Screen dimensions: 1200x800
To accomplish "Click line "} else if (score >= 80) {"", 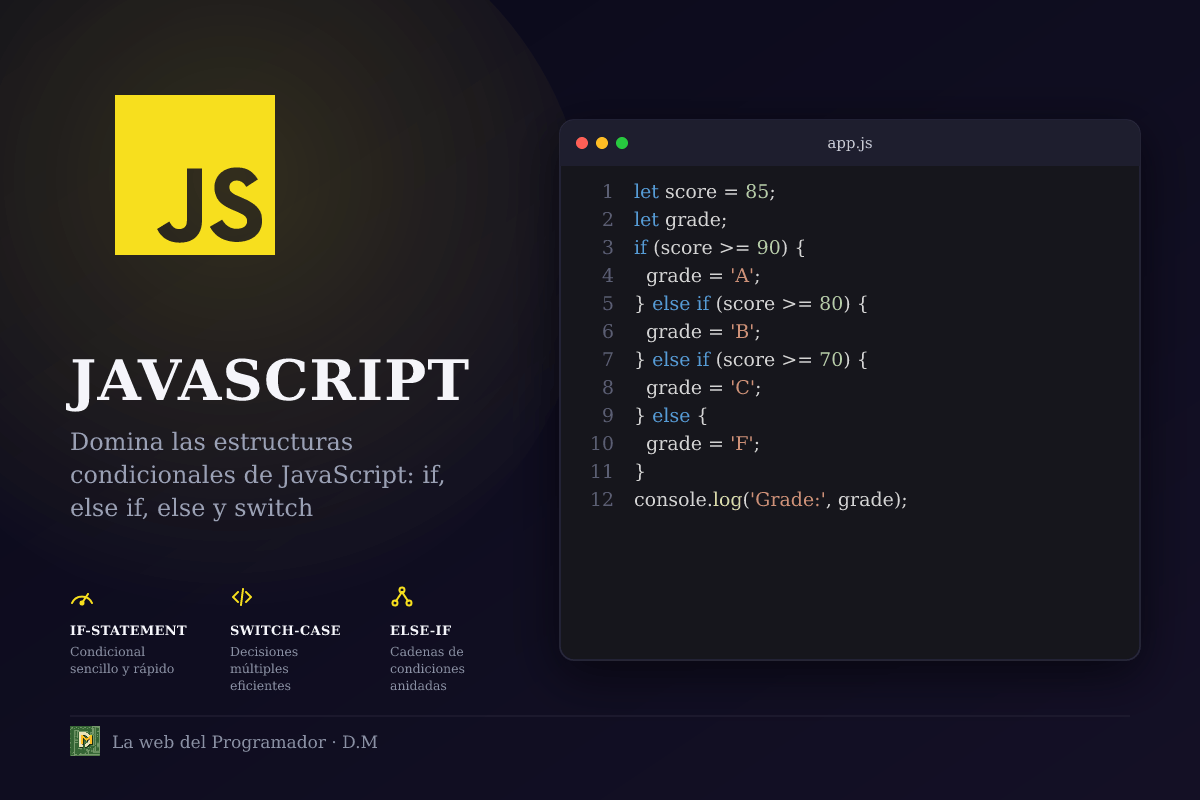I will coord(751,303).
